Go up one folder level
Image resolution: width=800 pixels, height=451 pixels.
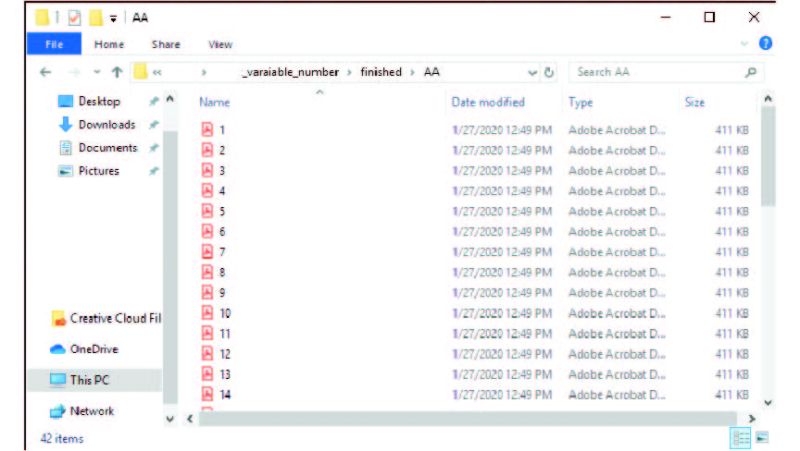click(x=117, y=72)
